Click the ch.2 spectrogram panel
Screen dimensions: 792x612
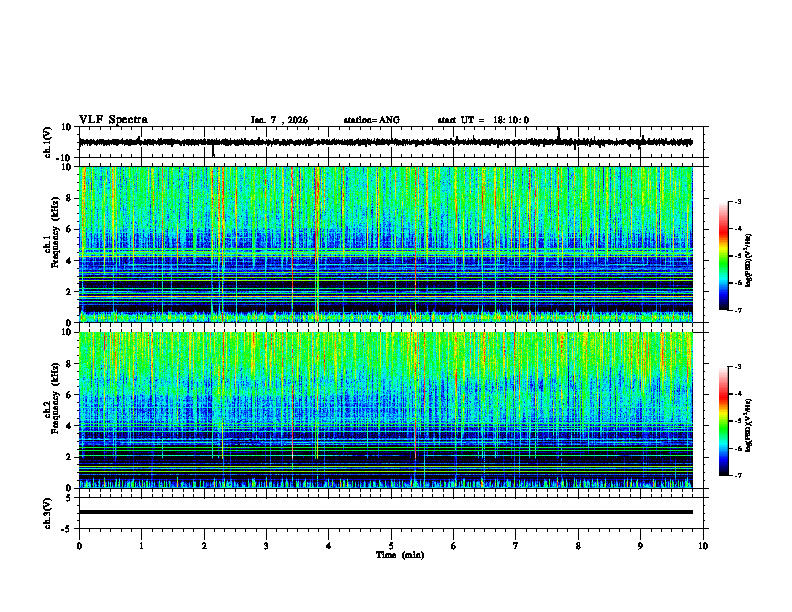coord(385,410)
